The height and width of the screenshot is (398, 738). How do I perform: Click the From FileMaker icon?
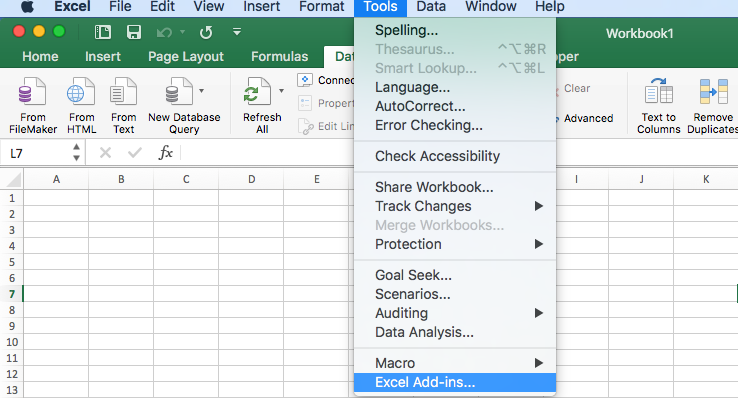pyautogui.click(x=32, y=92)
